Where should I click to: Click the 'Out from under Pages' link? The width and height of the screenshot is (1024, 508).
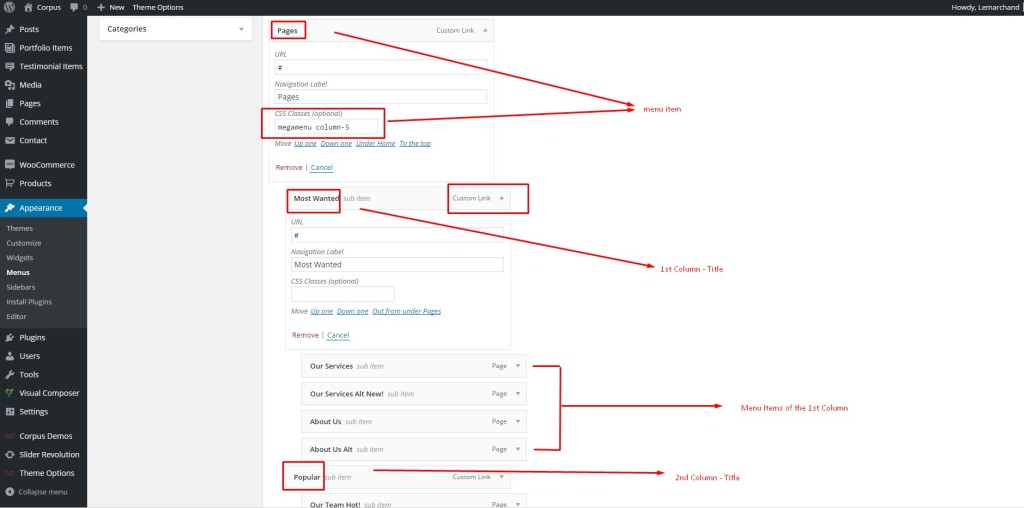406,311
